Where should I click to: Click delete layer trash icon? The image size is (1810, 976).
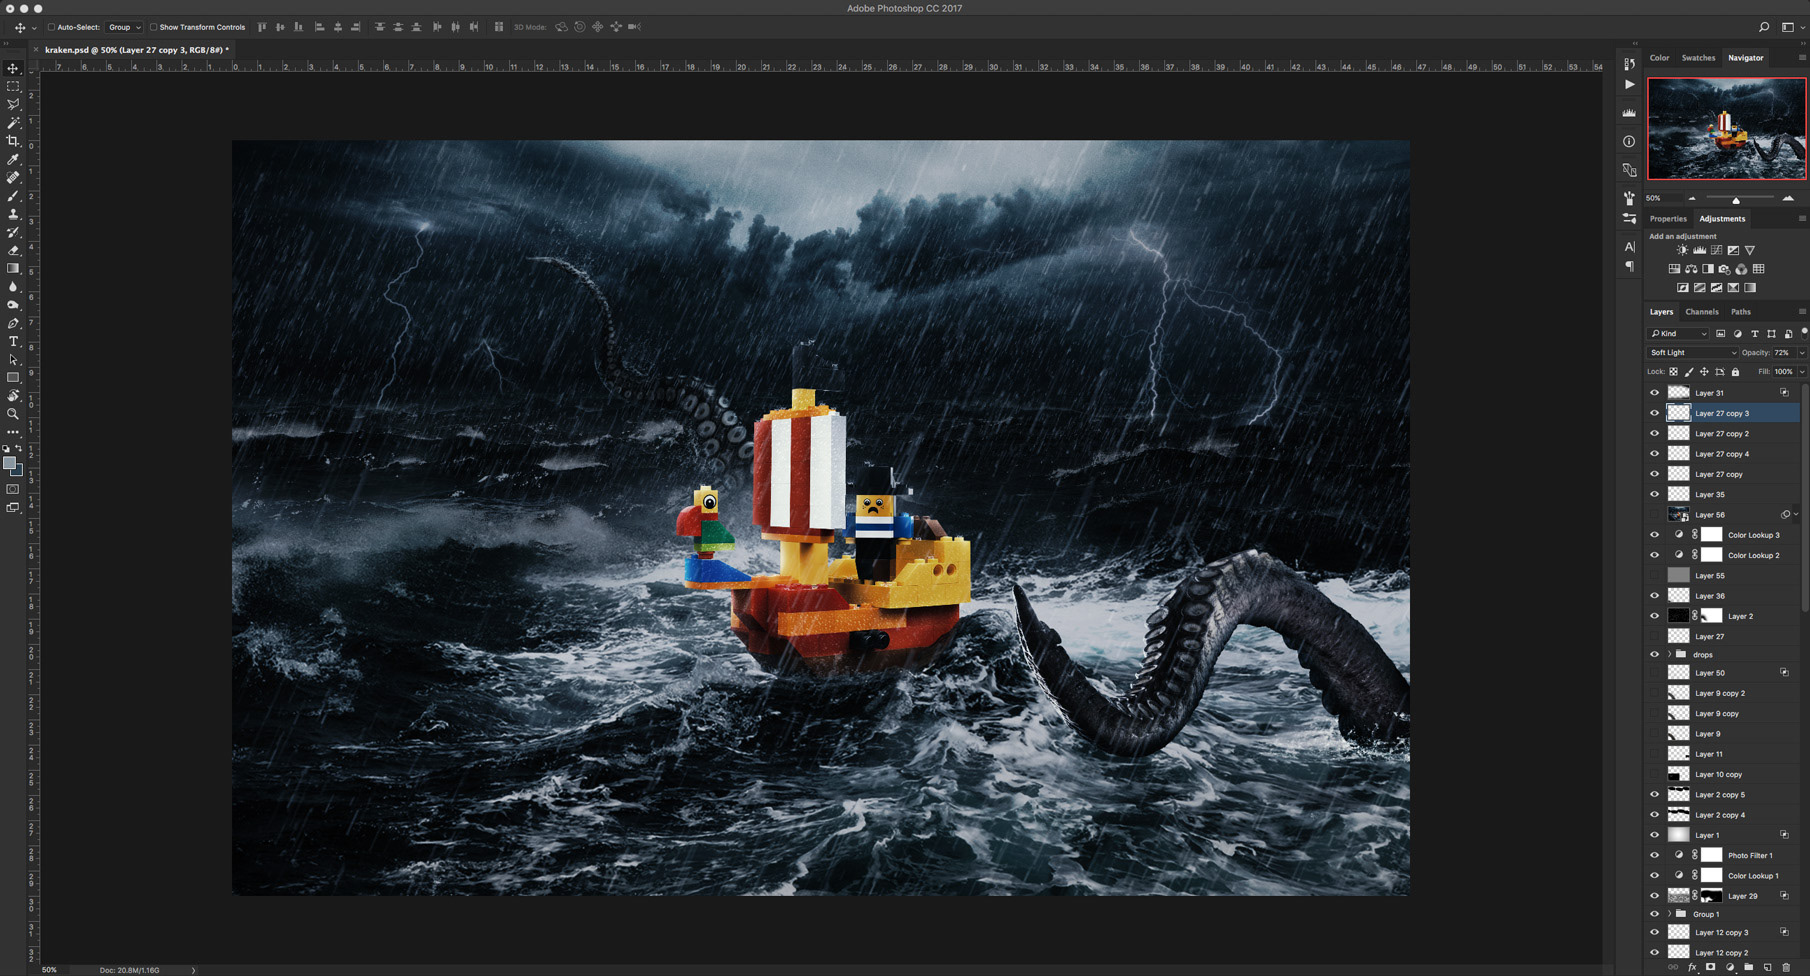(1786, 968)
